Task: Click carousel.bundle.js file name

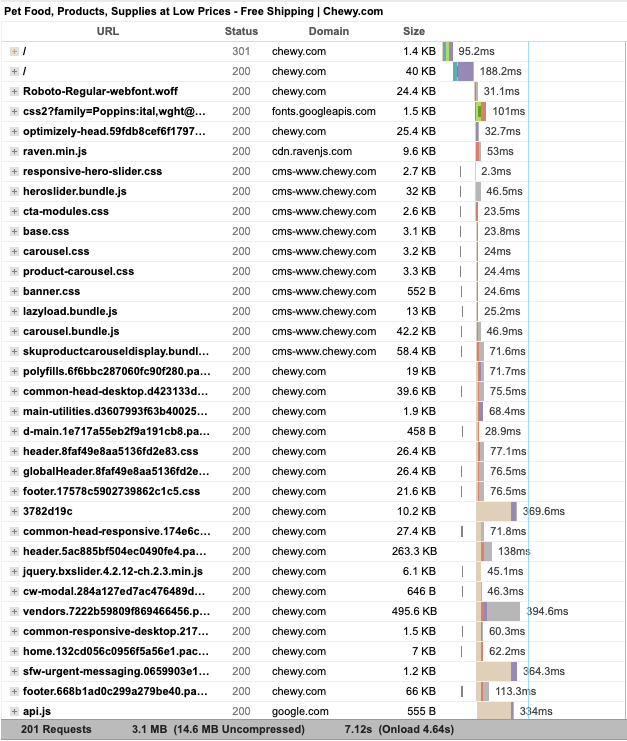Action: point(71,332)
